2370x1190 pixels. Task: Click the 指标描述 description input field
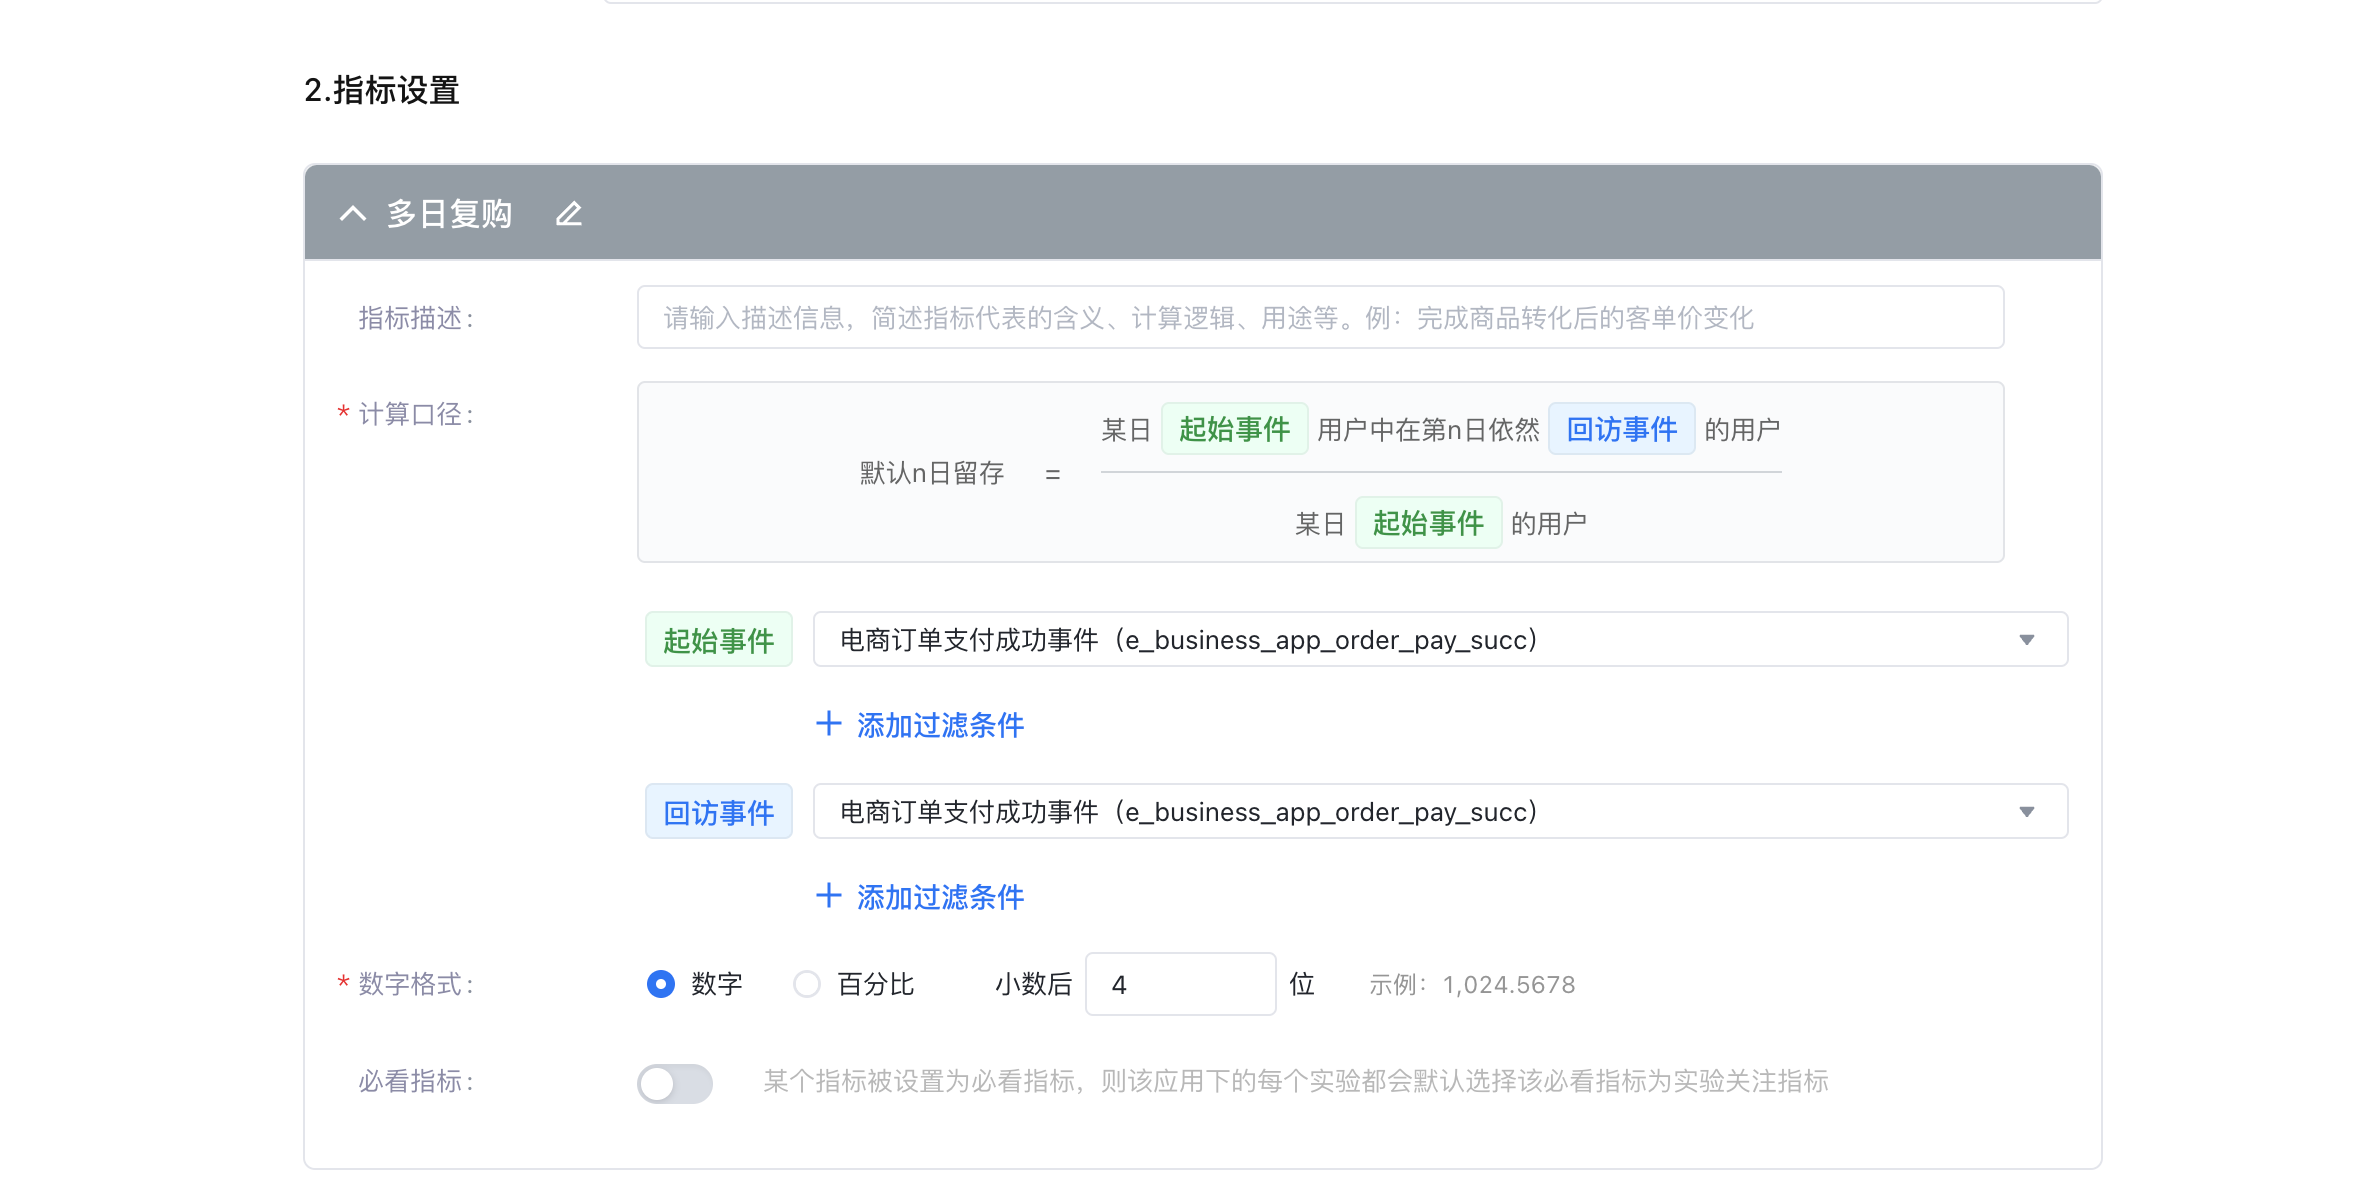1320,318
